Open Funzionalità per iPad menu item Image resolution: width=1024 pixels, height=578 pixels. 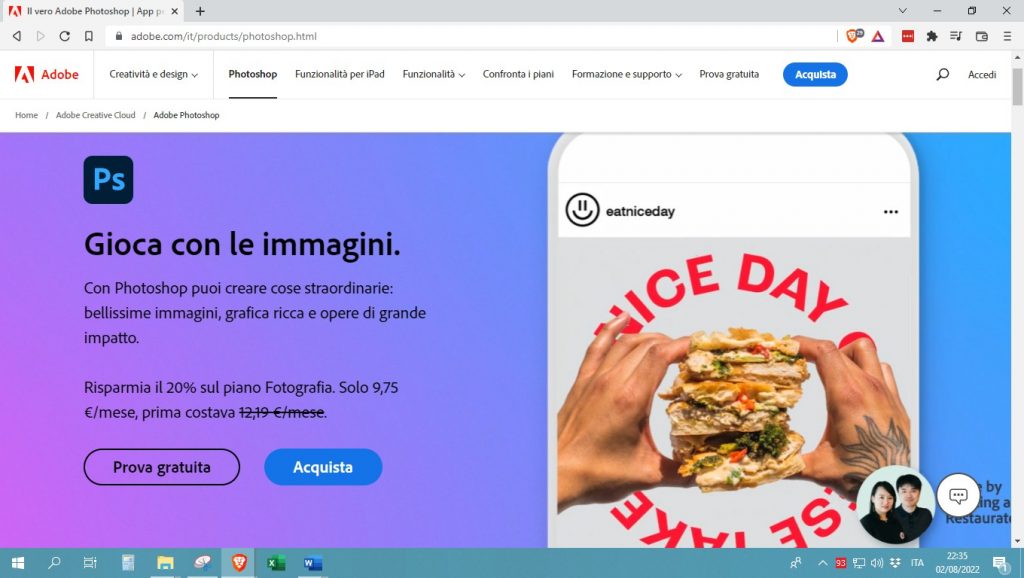tap(339, 74)
